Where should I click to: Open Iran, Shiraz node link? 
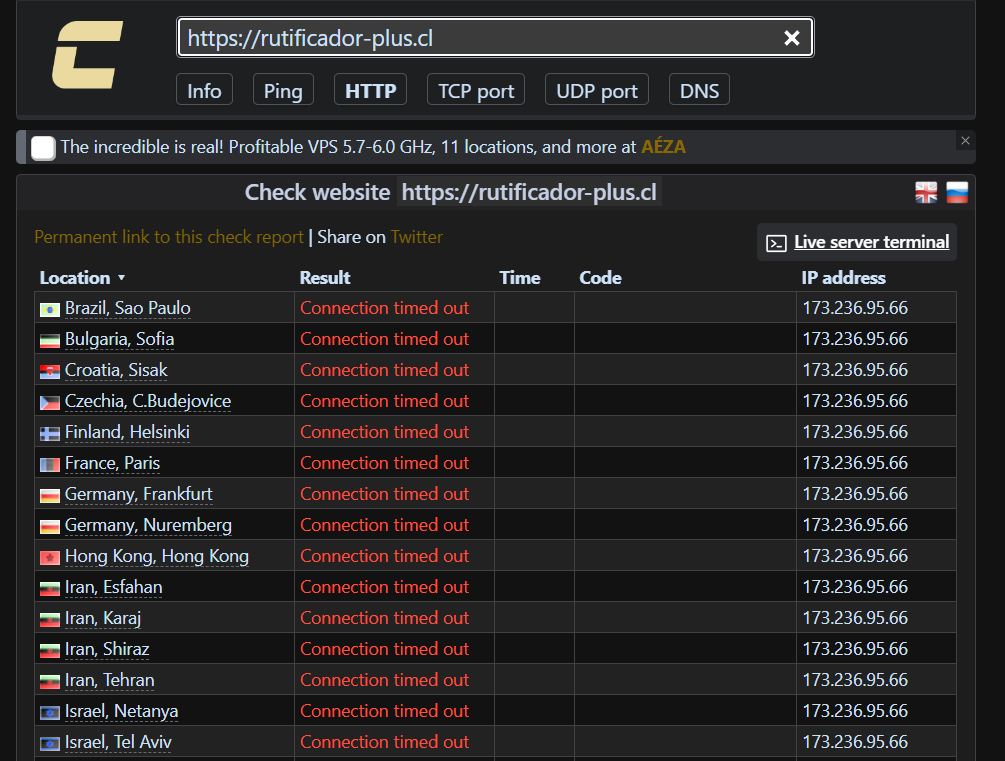[x=107, y=649]
